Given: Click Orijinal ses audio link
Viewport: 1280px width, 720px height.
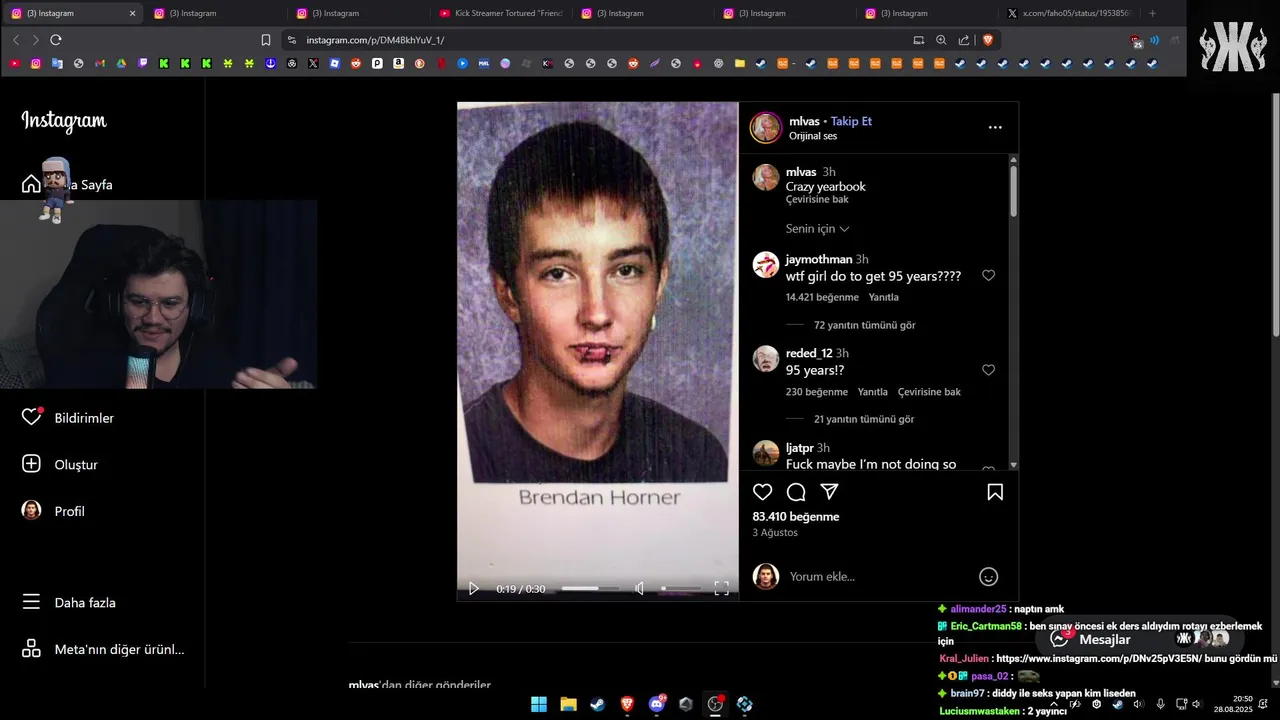Looking at the screenshot, I should [x=813, y=136].
